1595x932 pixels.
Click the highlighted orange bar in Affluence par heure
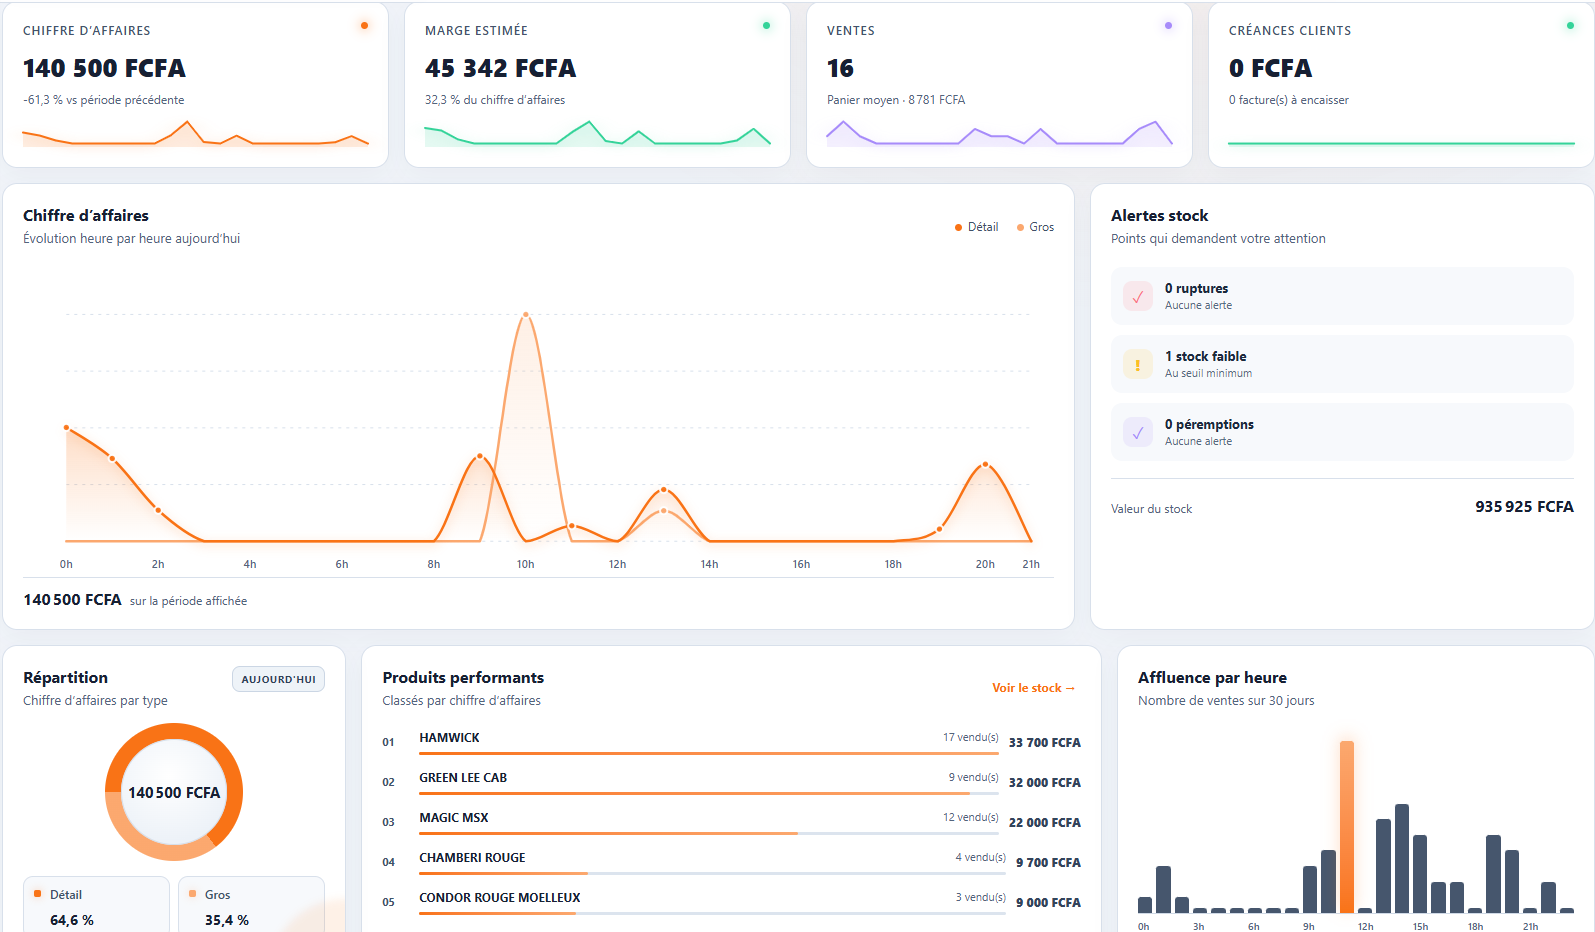pyautogui.click(x=1347, y=827)
